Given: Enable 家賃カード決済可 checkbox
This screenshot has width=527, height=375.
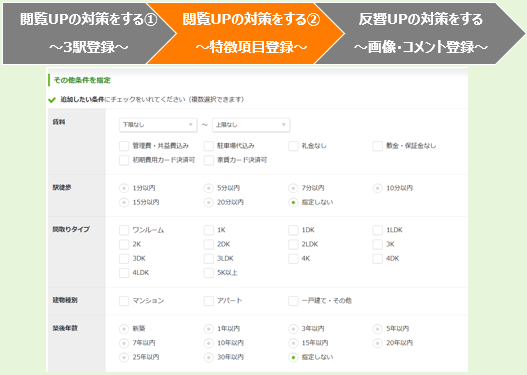Looking at the screenshot, I should 209,160.
